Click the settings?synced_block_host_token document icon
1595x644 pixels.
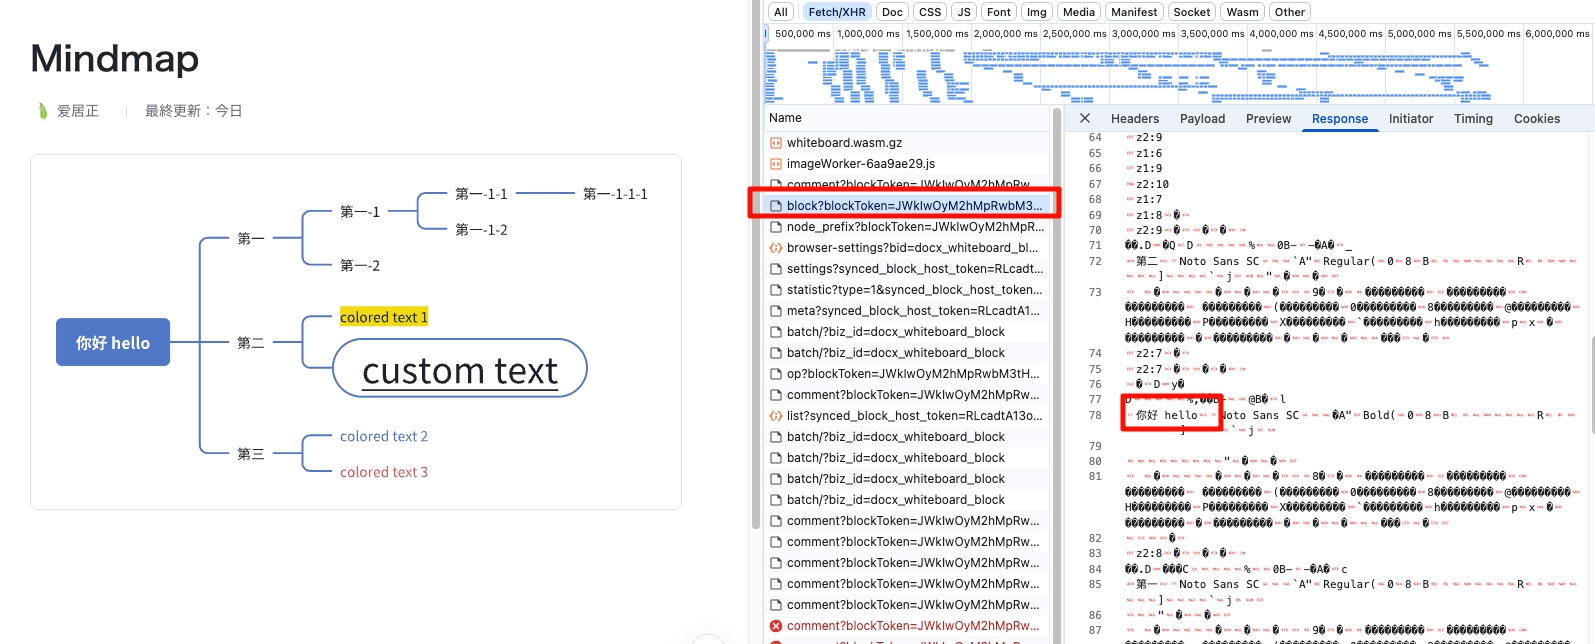[776, 269]
